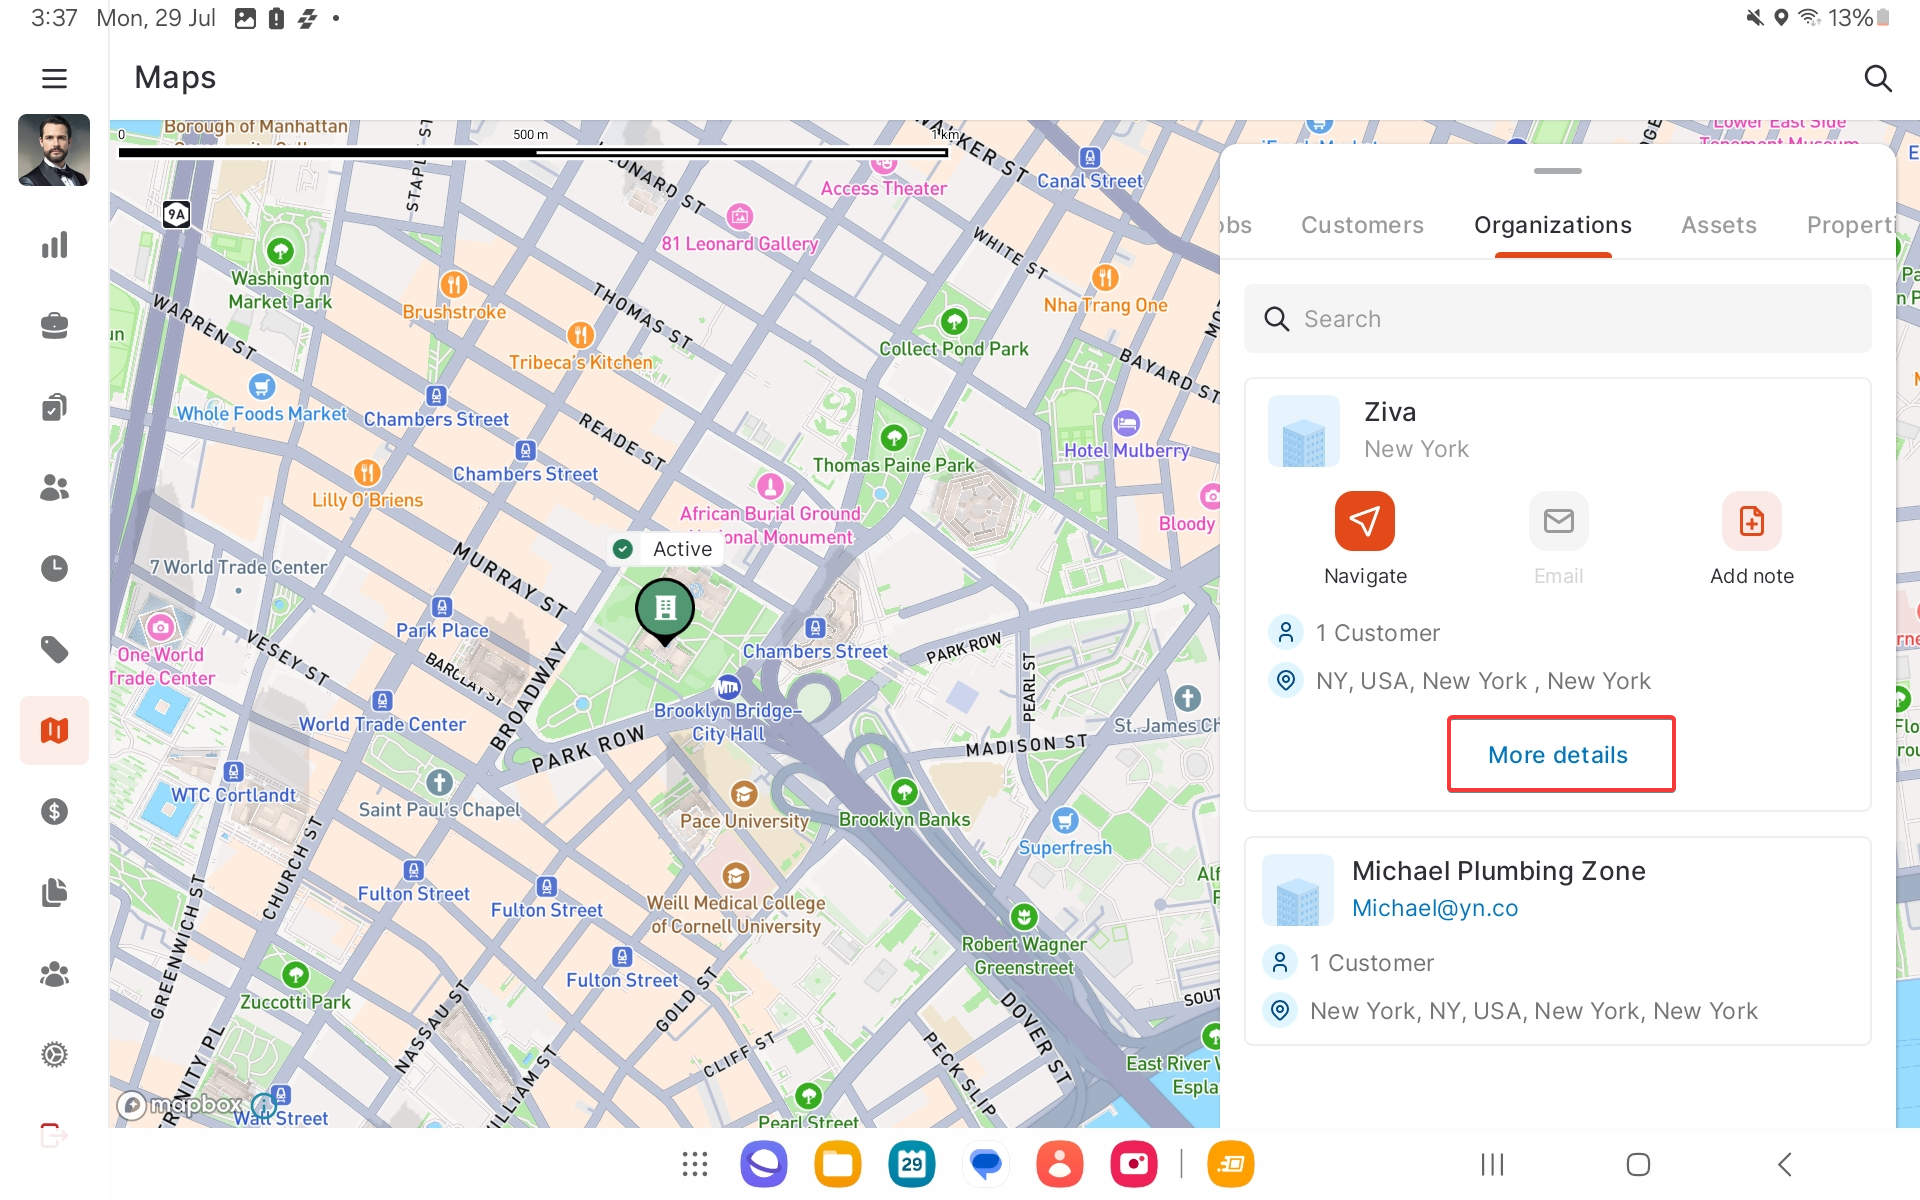Open the Android app drawer grid icon
This screenshot has width=1920, height=1200.
tap(694, 1164)
